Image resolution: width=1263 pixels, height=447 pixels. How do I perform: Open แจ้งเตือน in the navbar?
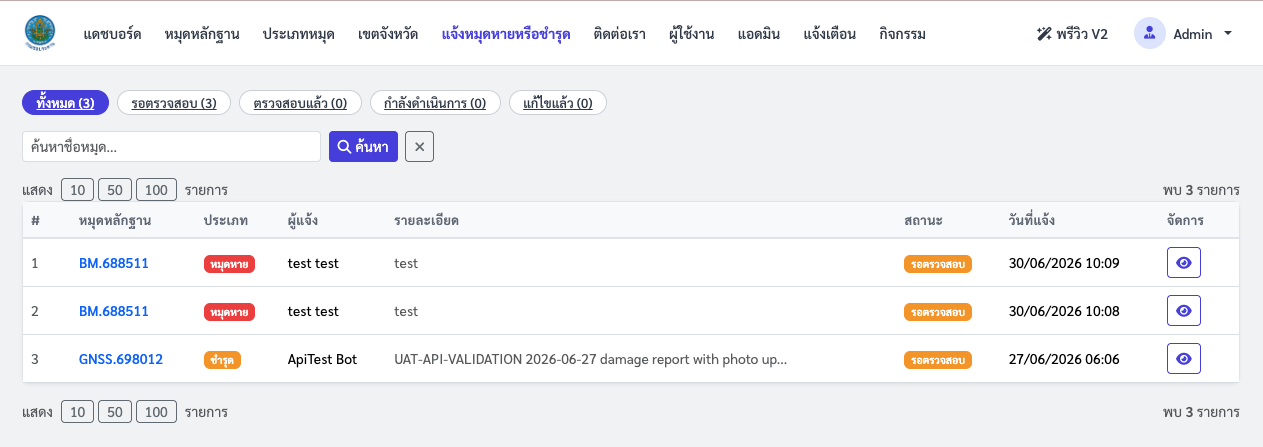pyautogui.click(x=830, y=34)
